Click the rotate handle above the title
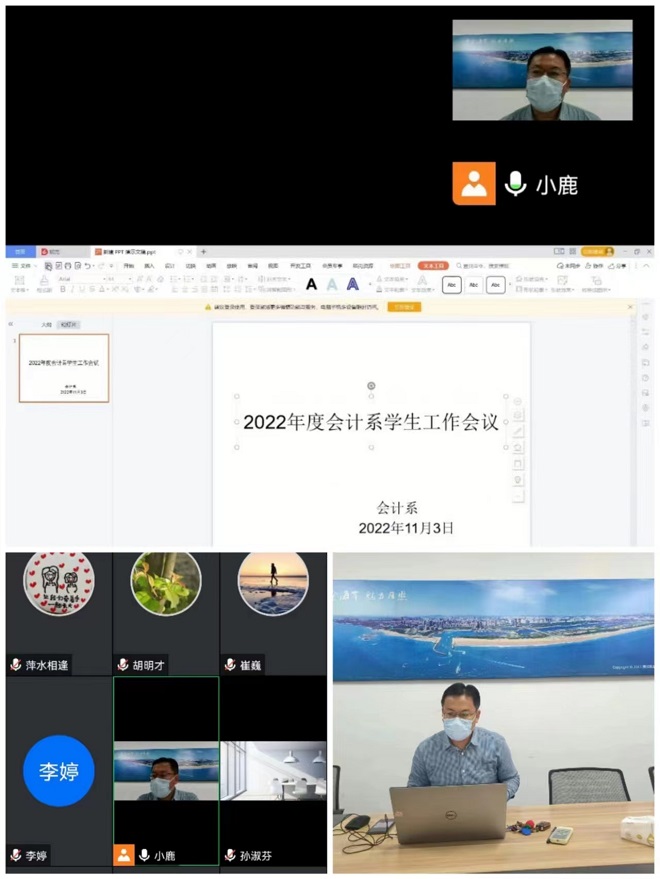 coord(371,385)
